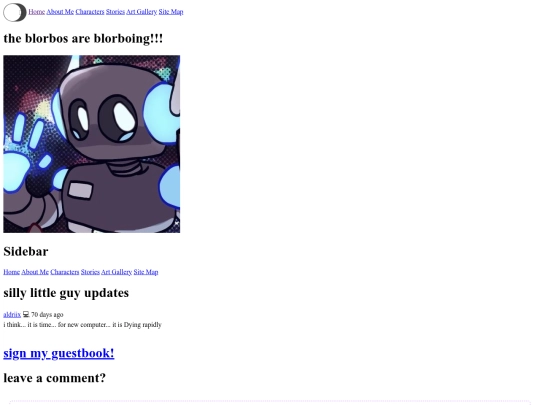Viewport: 540px width, 405px height.
Task: Open About Me in the top navigation
Action: (60, 12)
